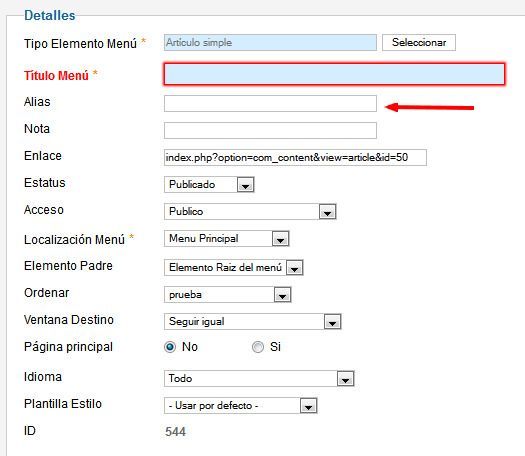The image size is (525, 456).
Task: Choose Si for Página principal
Action: [258, 347]
